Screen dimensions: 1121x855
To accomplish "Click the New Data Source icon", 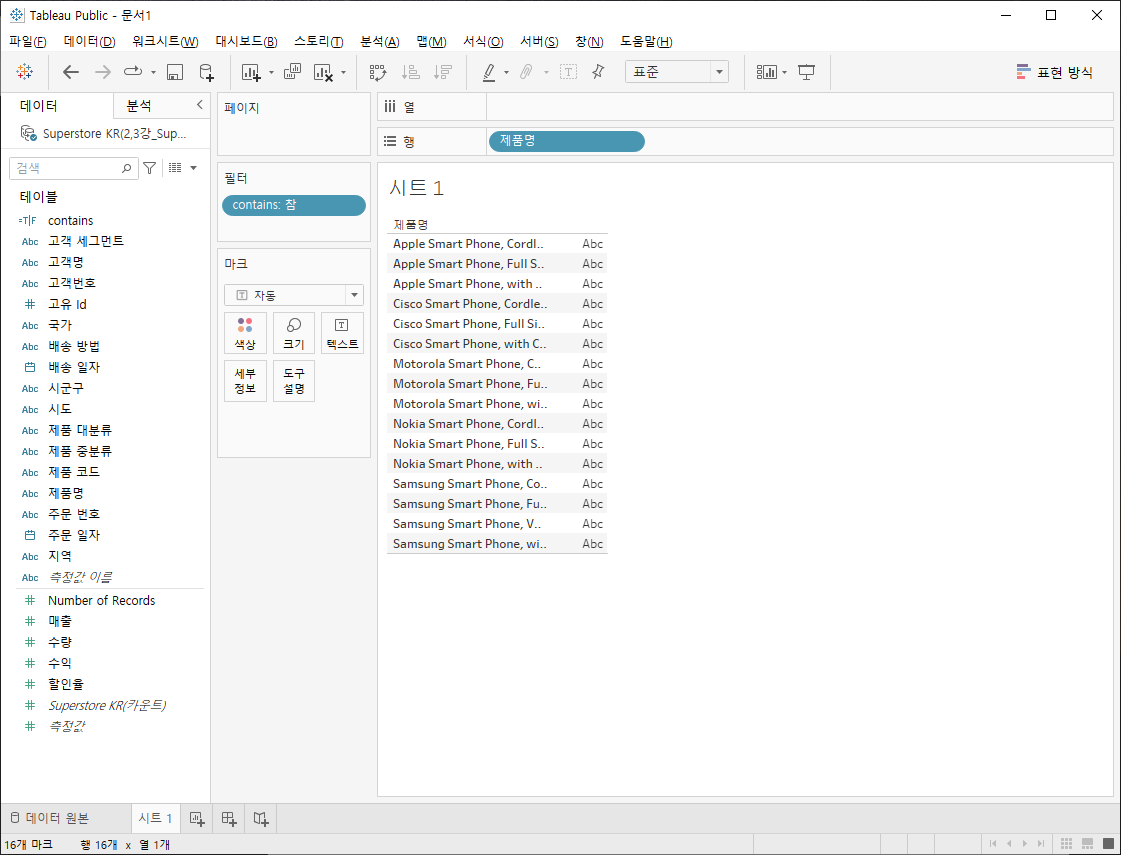I will point(206,71).
